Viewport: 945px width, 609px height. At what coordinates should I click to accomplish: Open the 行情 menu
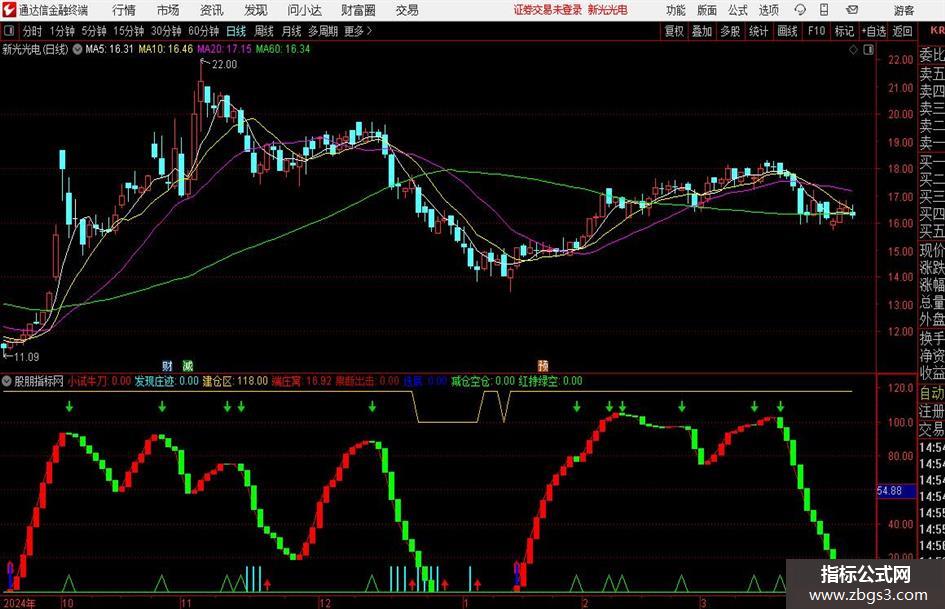click(x=124, y=10)
